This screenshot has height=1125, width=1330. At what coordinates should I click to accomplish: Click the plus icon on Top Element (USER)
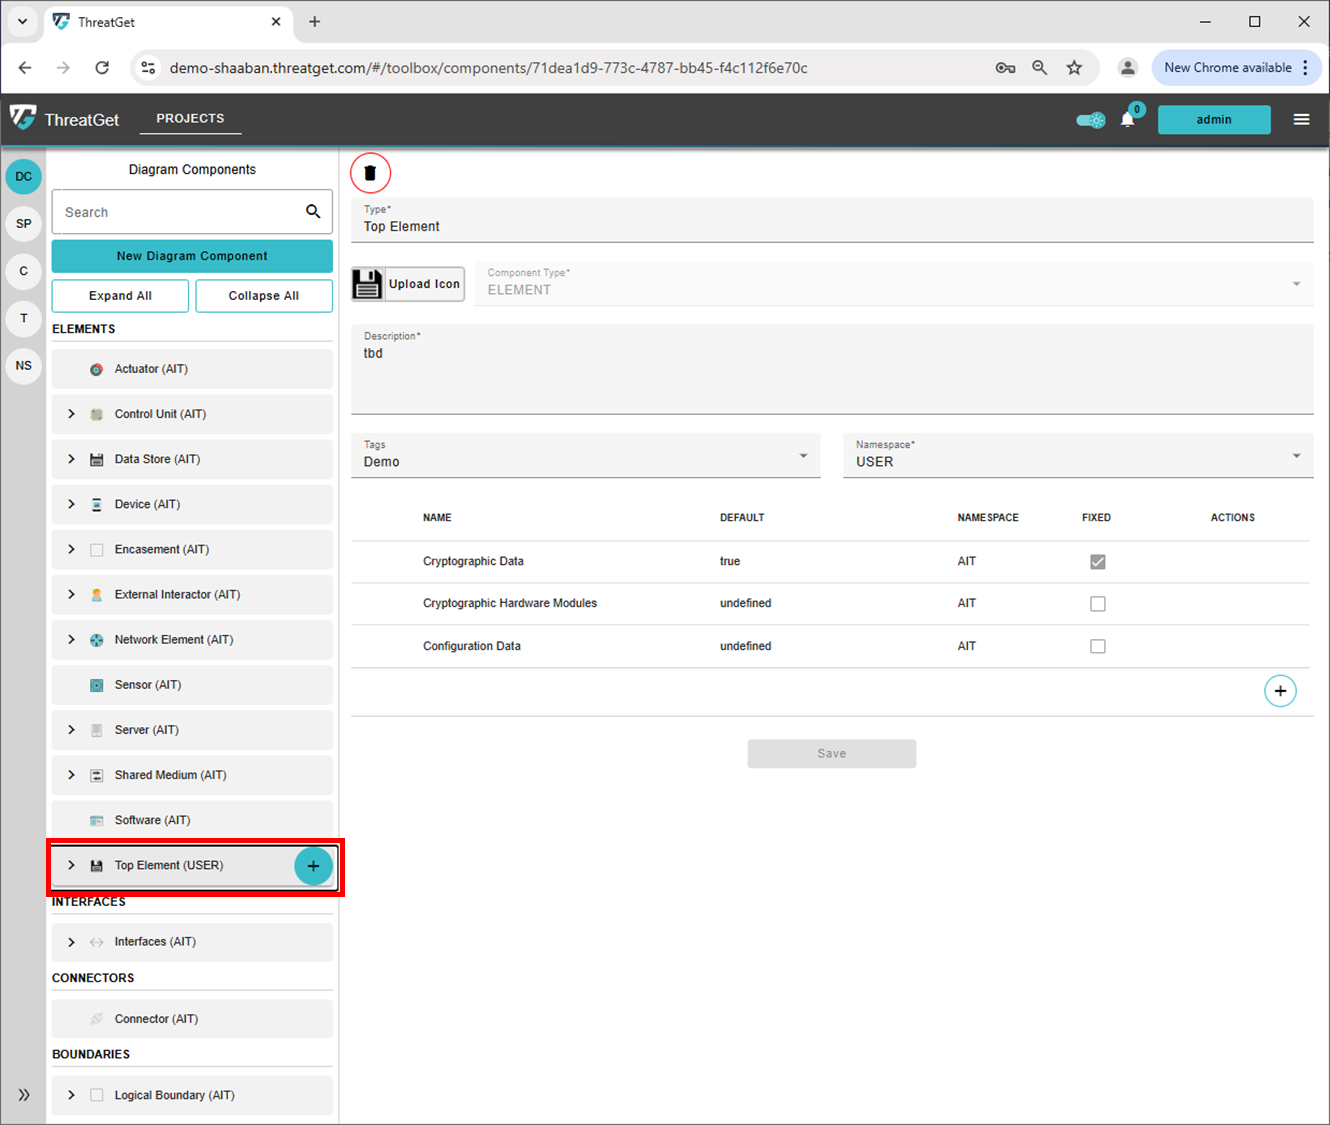[x=313, y=866]
